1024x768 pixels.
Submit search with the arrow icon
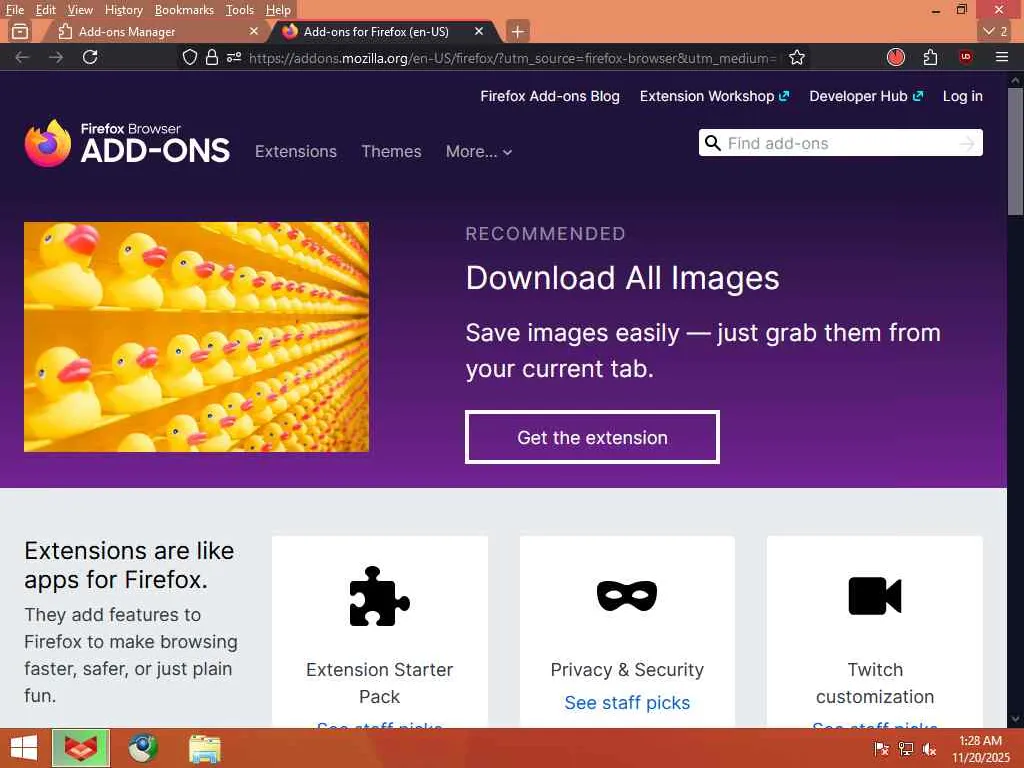point(967,144)
